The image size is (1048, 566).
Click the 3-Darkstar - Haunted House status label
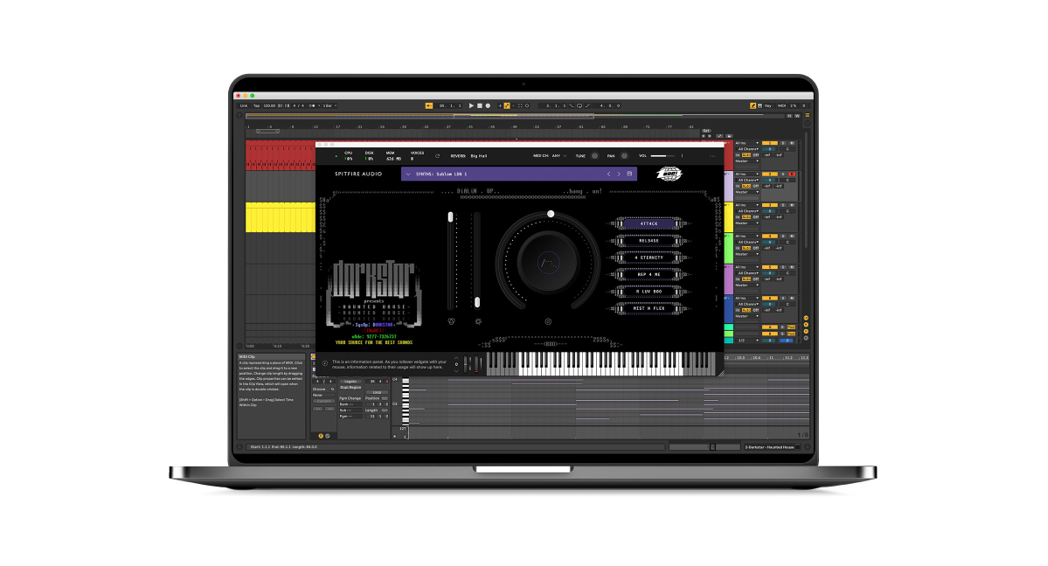tap(770, 447)
